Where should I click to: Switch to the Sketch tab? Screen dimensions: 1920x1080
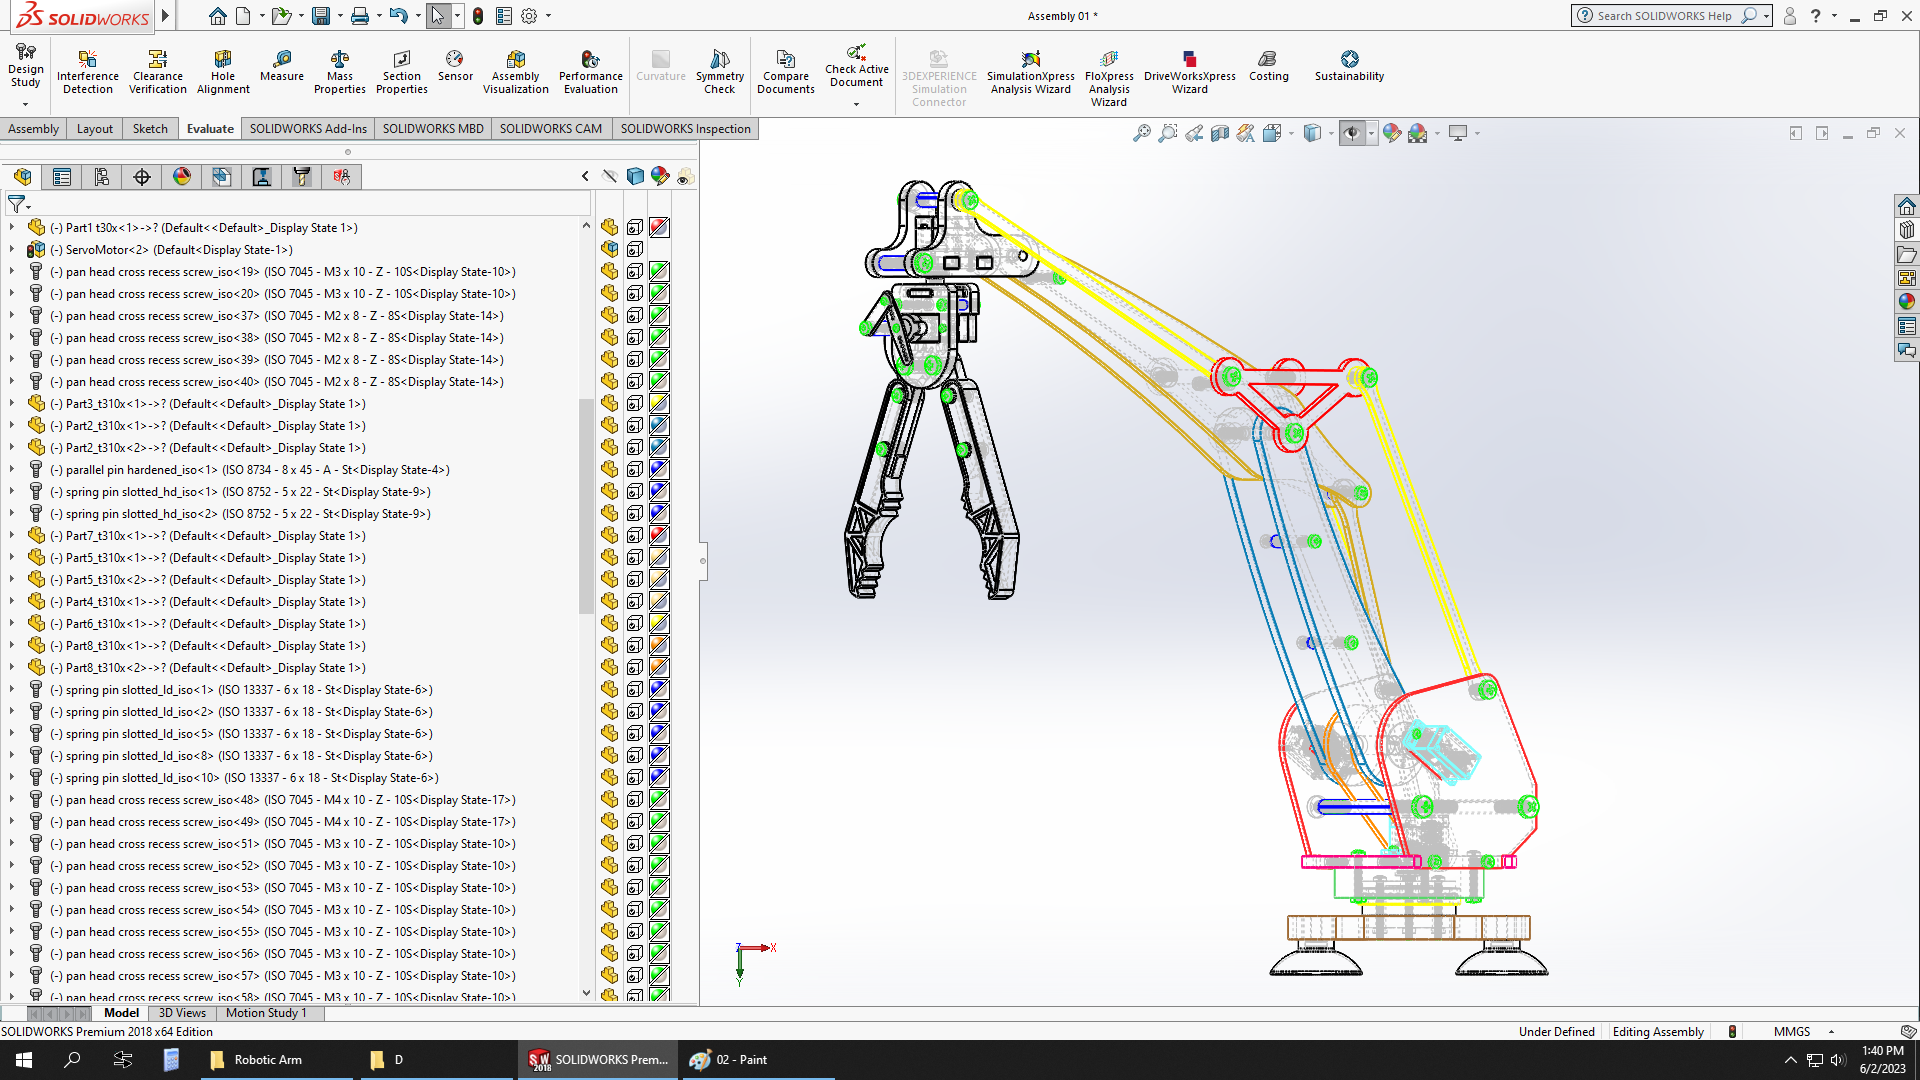150,129
